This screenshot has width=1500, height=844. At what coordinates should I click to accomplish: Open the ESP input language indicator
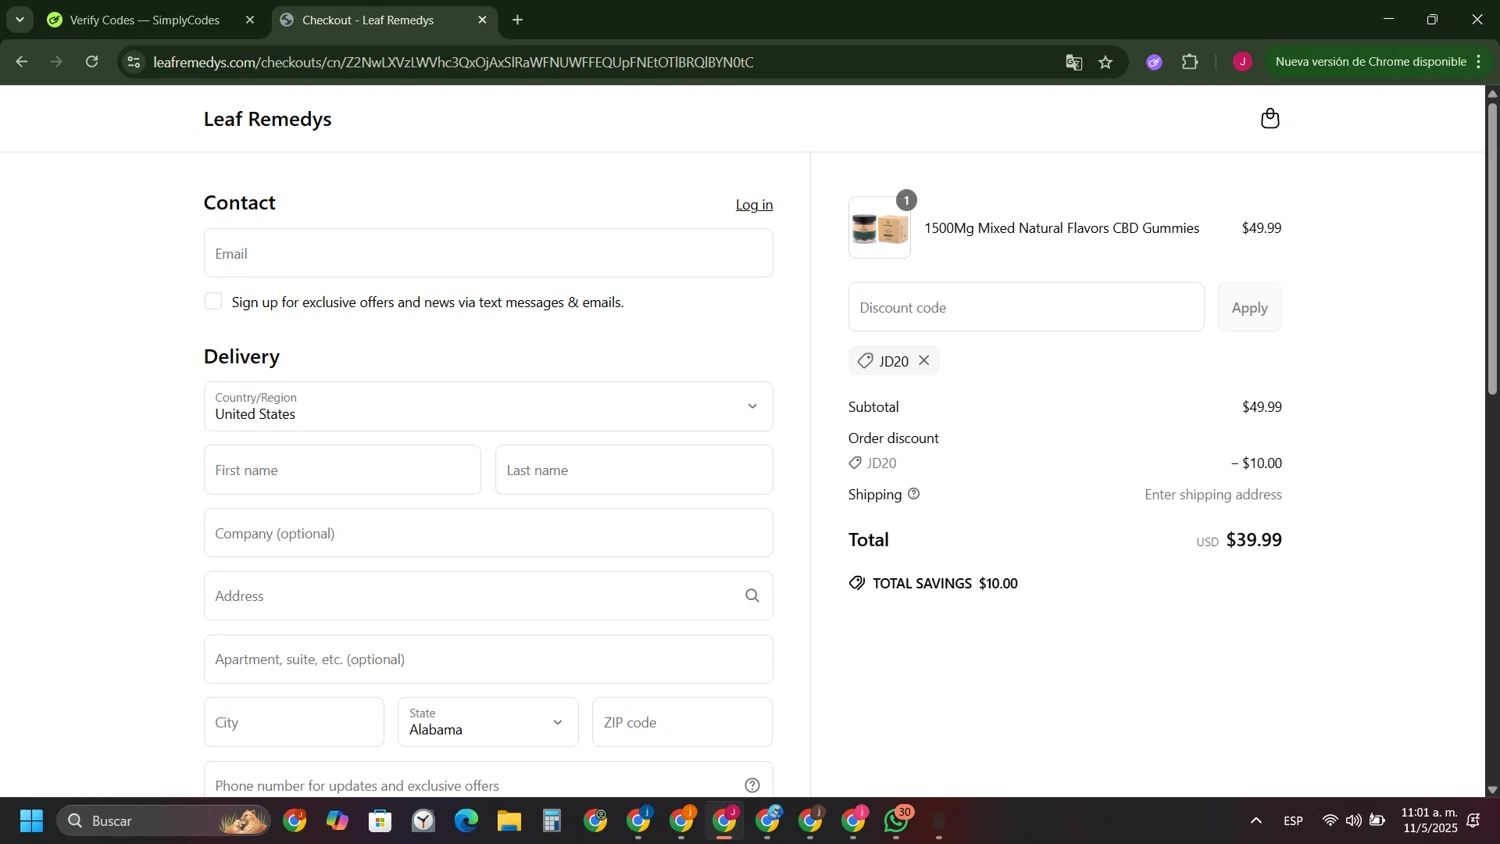click(x=1293, y=821)
